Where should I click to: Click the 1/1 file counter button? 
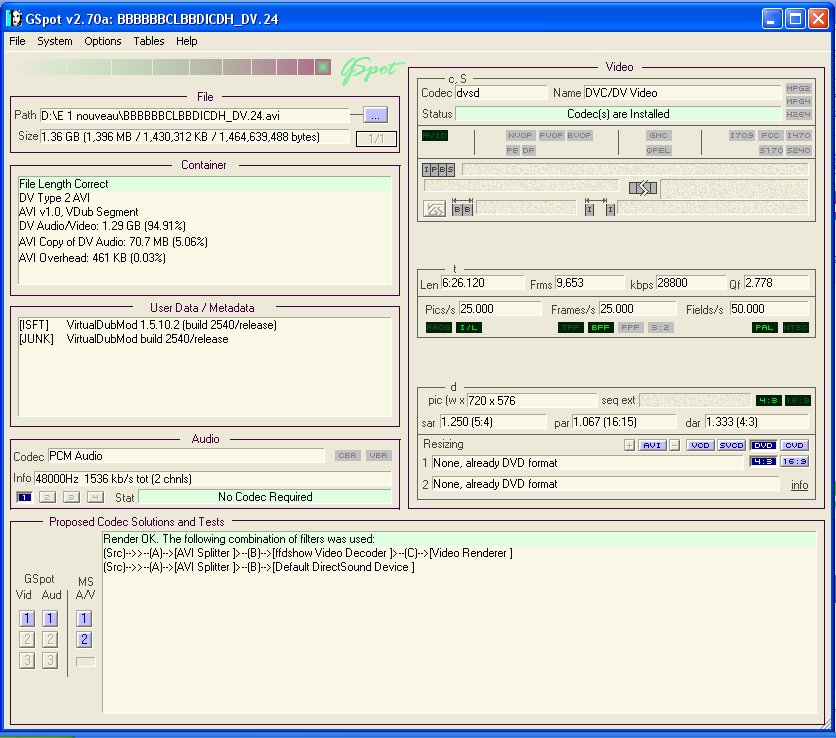376,139
